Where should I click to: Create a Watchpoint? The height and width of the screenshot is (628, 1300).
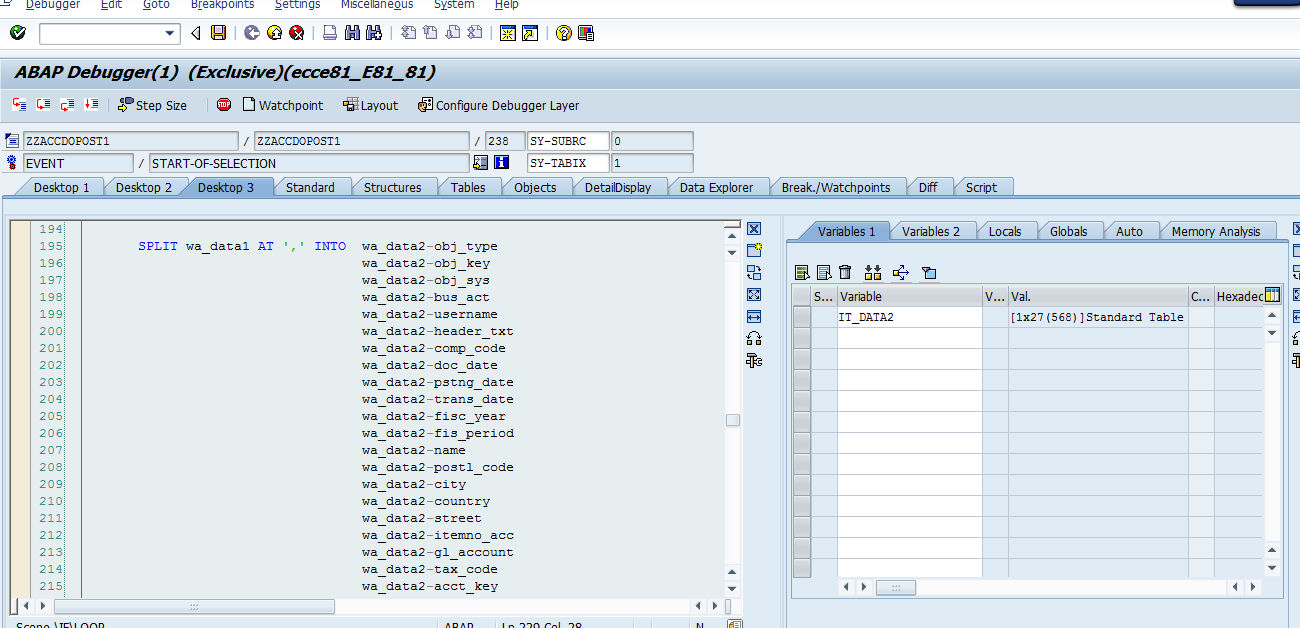click(x=283, y=104)
